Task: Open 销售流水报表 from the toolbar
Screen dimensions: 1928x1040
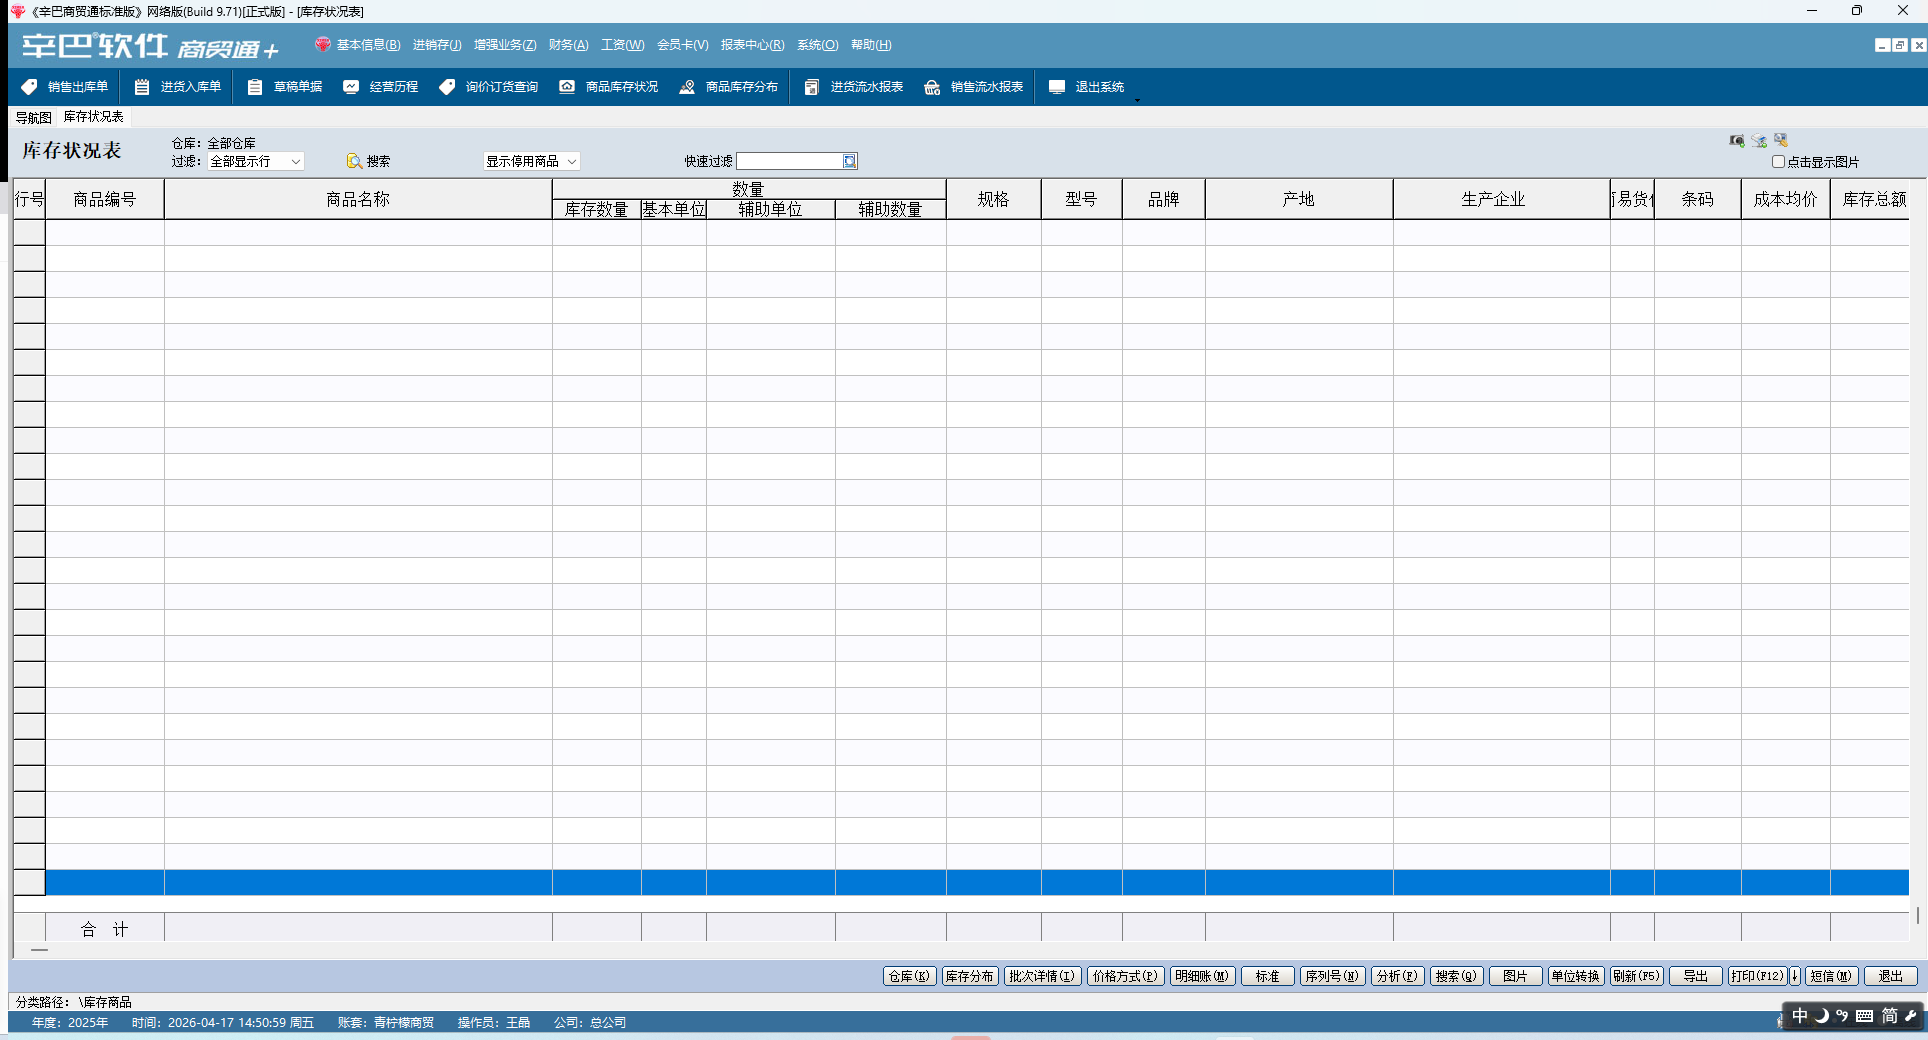Action: 974,87
